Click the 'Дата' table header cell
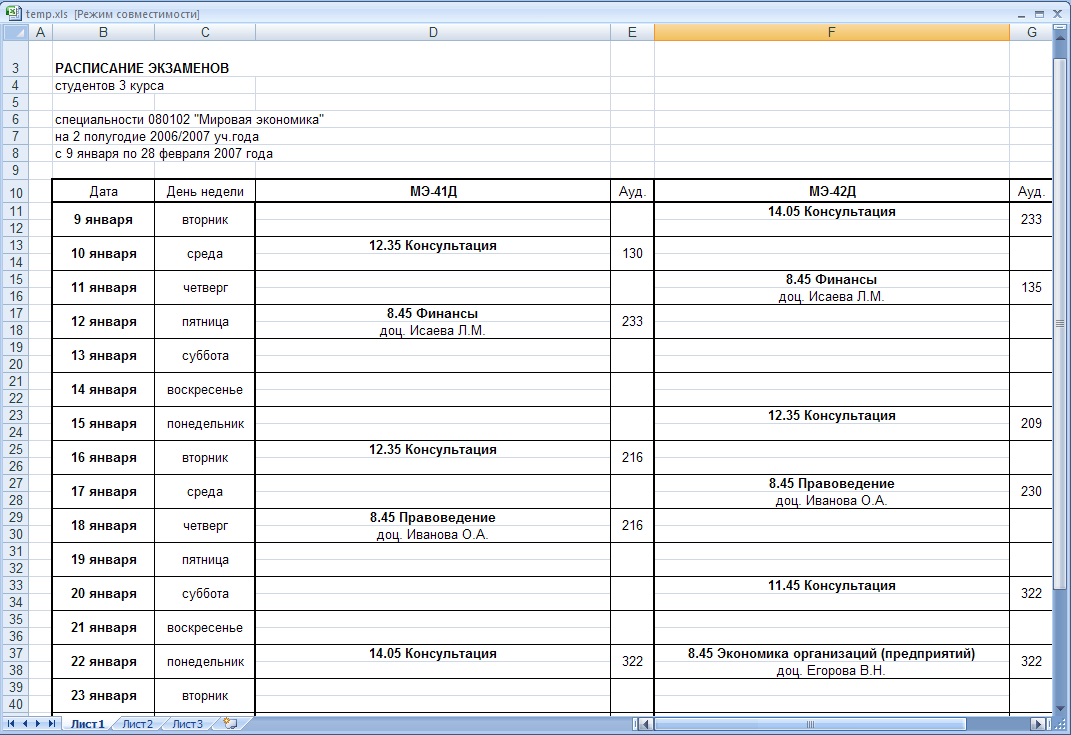This screenshot has width=1071, height=735. (103, 191)
